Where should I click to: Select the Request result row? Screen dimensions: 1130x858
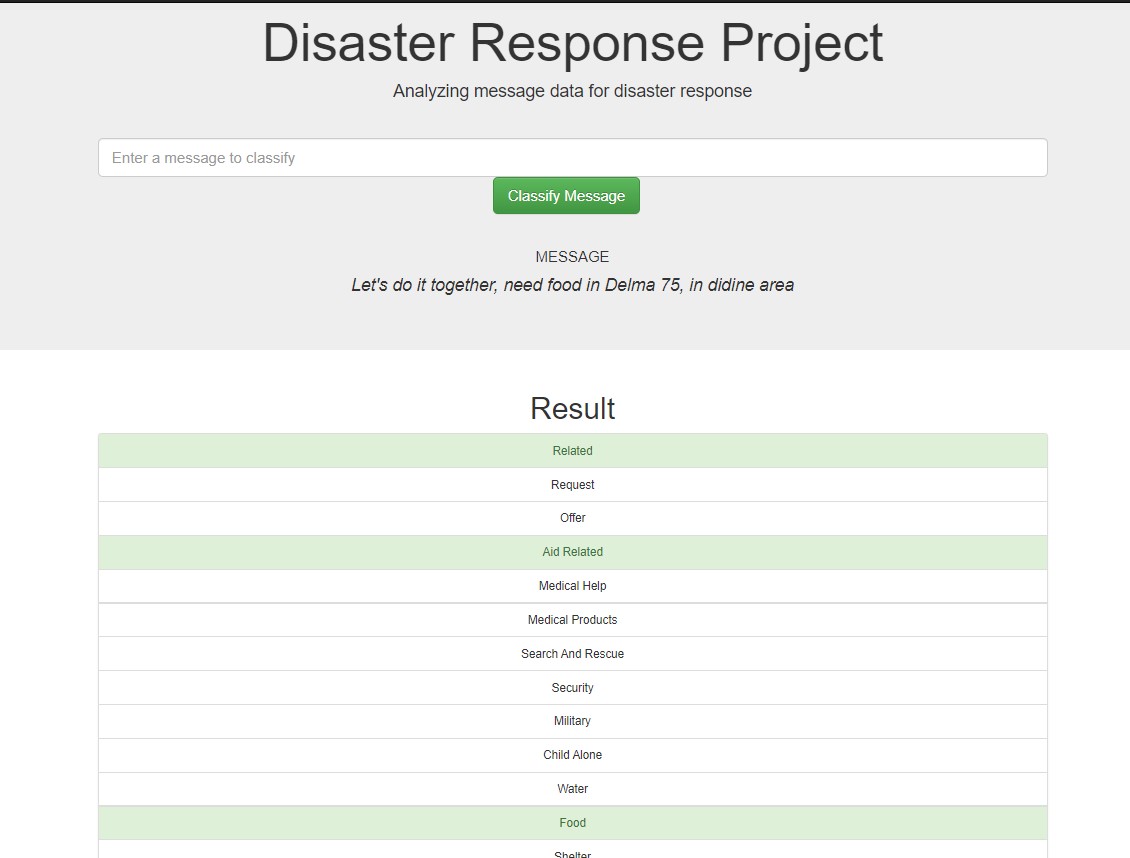(572, 485)
